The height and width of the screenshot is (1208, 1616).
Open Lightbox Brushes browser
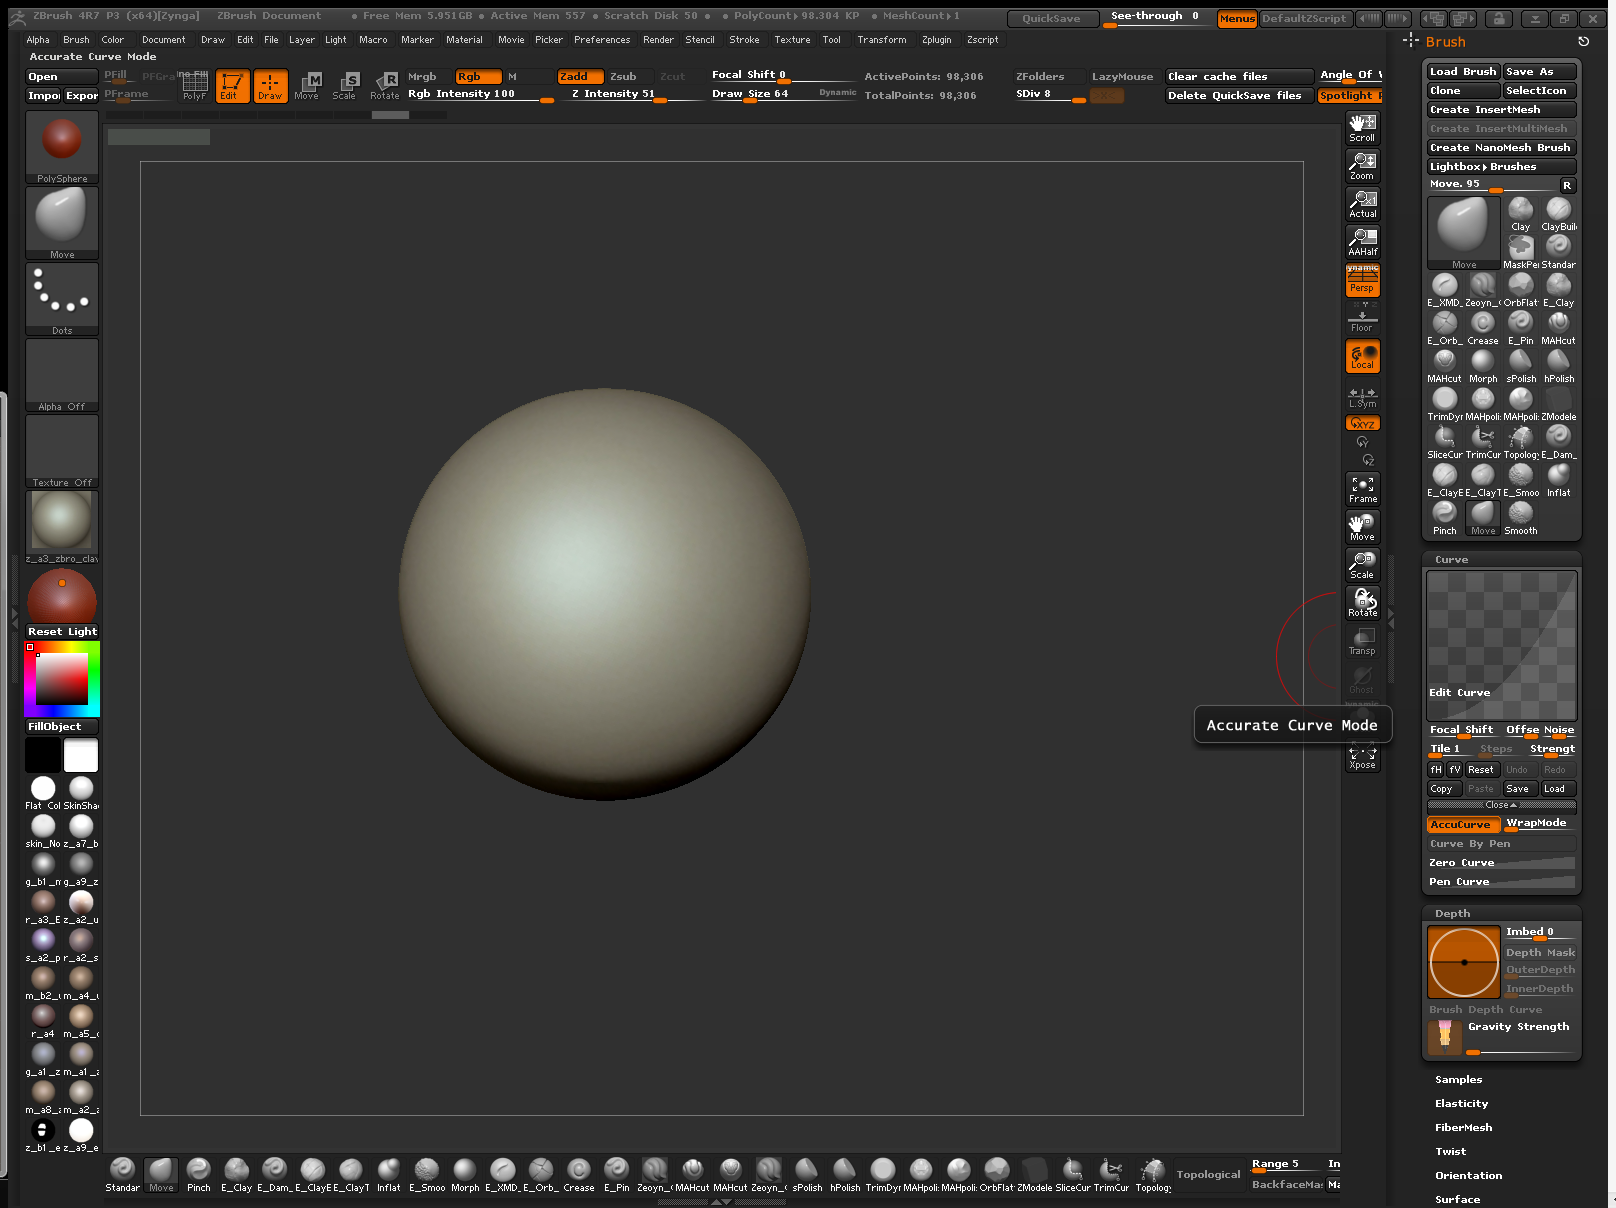(x=1502, y=167)
